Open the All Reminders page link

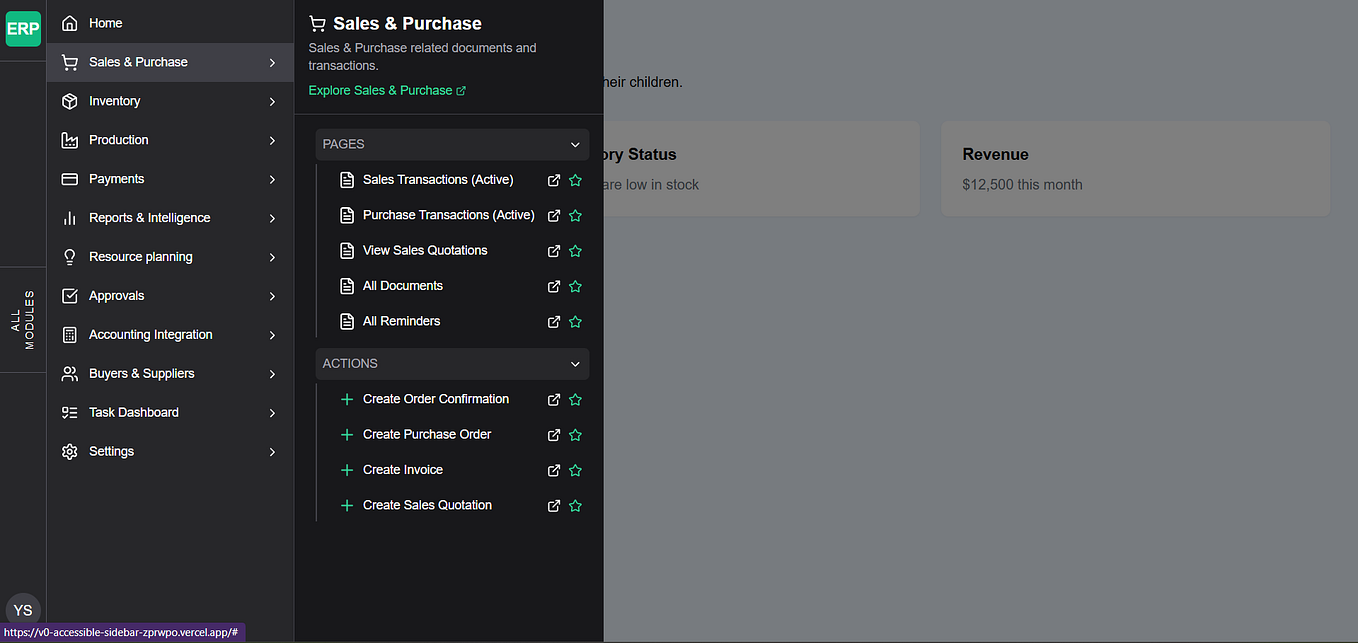pos(401,321)
